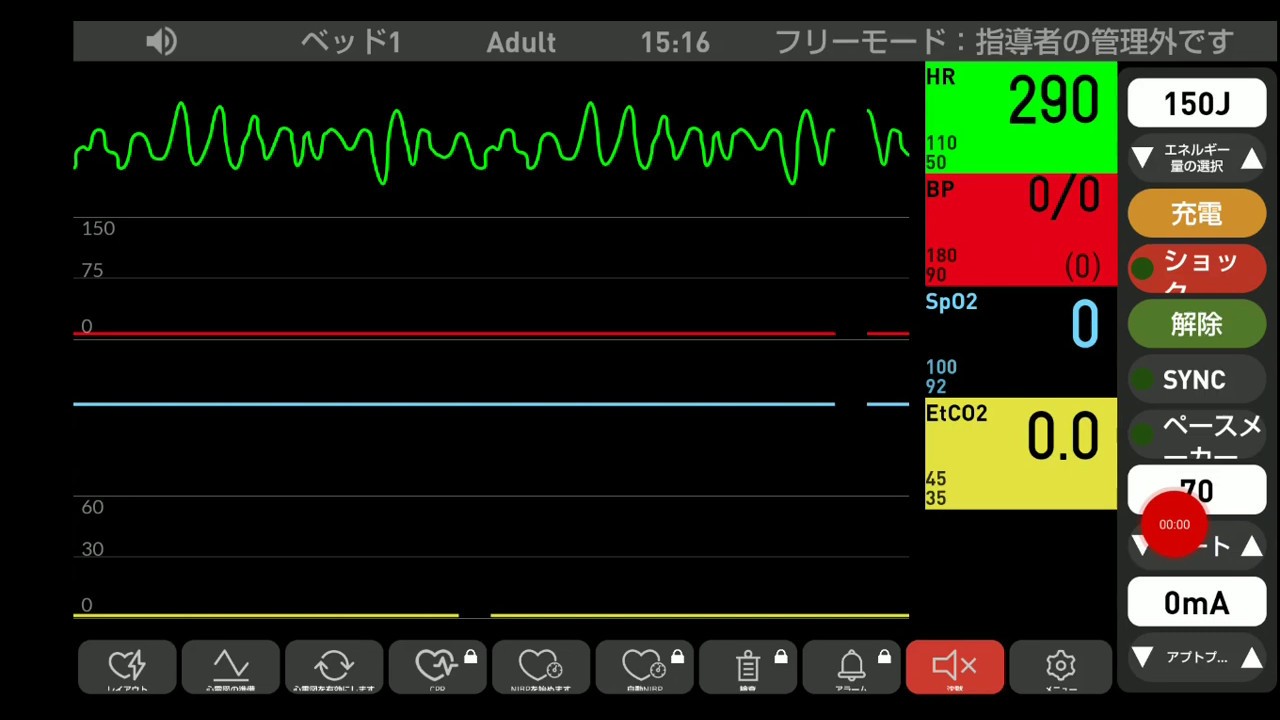The image size is (1280, 720).
Task: Click the Adult patient type label
Action: coord(521,43)
